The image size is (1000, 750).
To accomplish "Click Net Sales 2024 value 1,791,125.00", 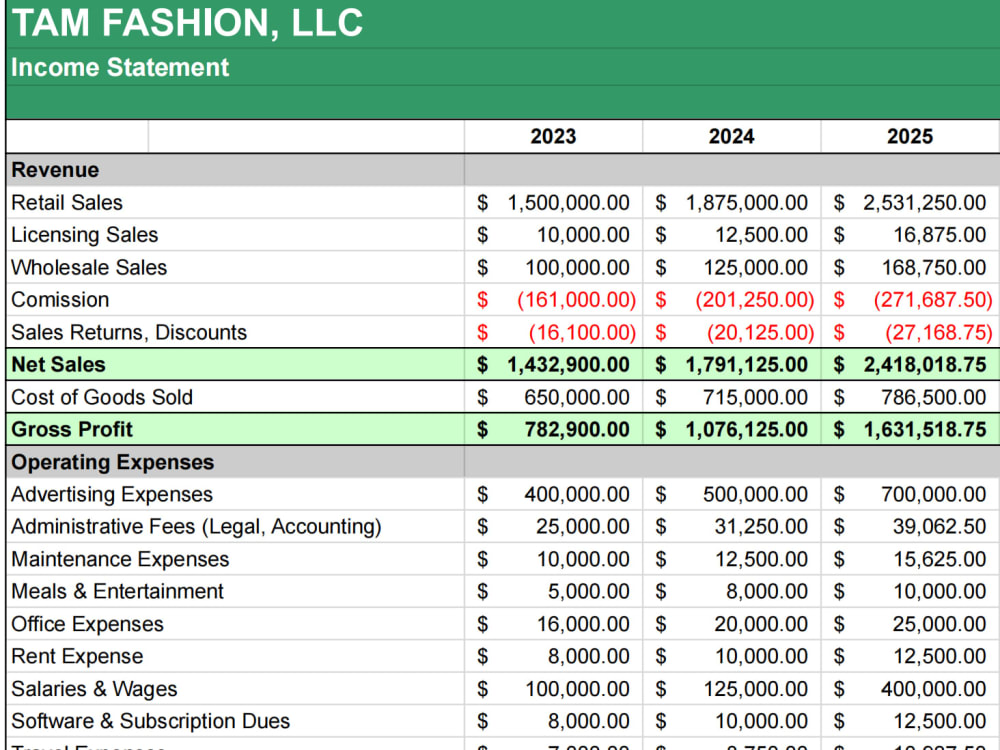I will [x=747, y=365].
